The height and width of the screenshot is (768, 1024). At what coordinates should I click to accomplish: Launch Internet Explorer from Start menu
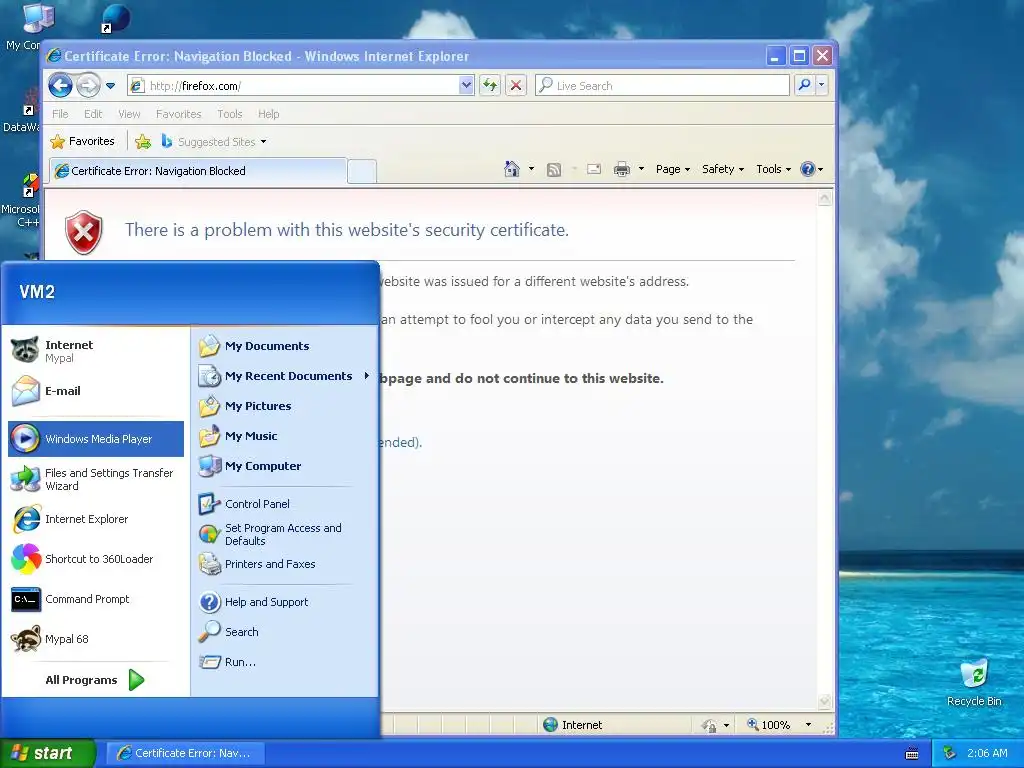tap(96, 519)
